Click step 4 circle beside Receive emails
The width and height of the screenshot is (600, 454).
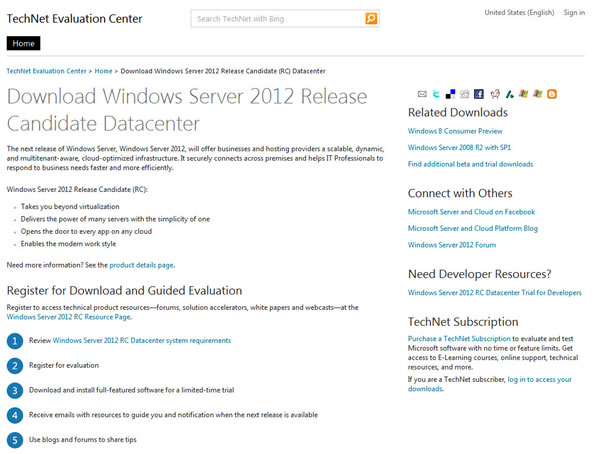pos(15,415)
